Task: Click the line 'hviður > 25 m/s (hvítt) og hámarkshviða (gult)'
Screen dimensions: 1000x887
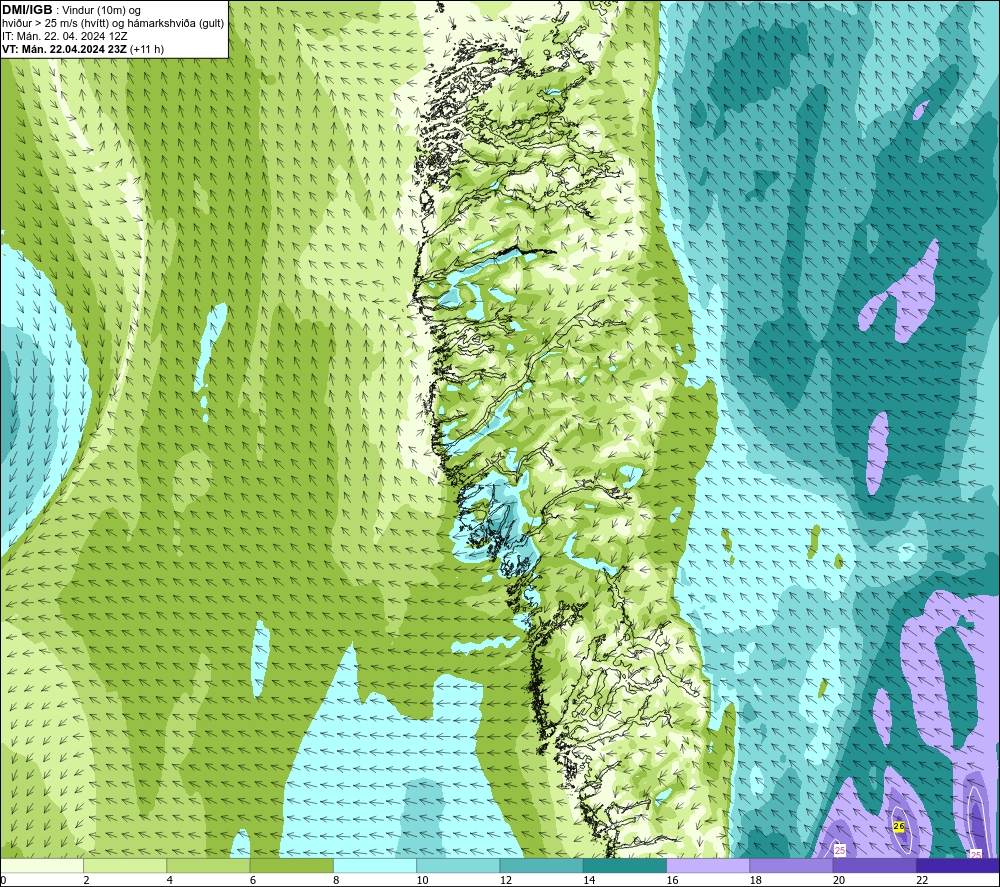Action: point(113,23)
